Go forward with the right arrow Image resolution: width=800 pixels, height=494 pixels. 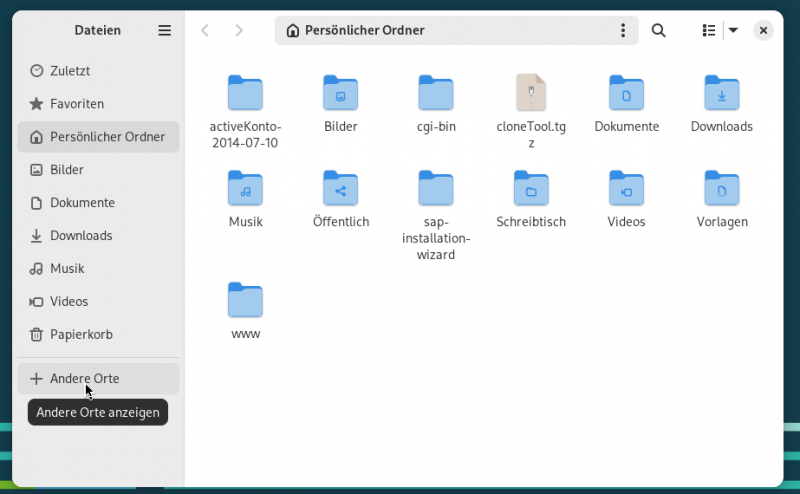(x=239, y=30)
